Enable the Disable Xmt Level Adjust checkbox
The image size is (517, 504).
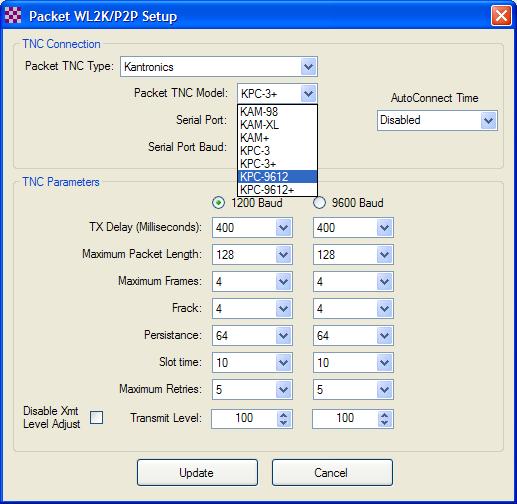click(x=96, y=417)
